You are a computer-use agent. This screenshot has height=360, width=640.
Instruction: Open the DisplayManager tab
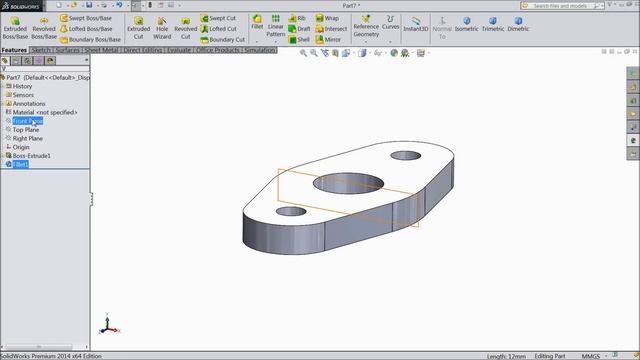pyautogui.click(x=50, y=60)
